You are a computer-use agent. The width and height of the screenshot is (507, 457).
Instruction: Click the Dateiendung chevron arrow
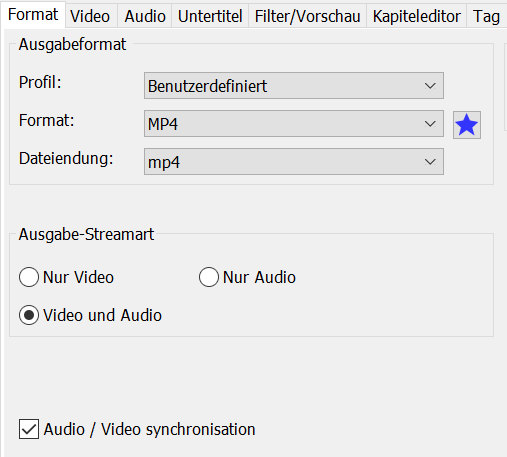[430, 162]
